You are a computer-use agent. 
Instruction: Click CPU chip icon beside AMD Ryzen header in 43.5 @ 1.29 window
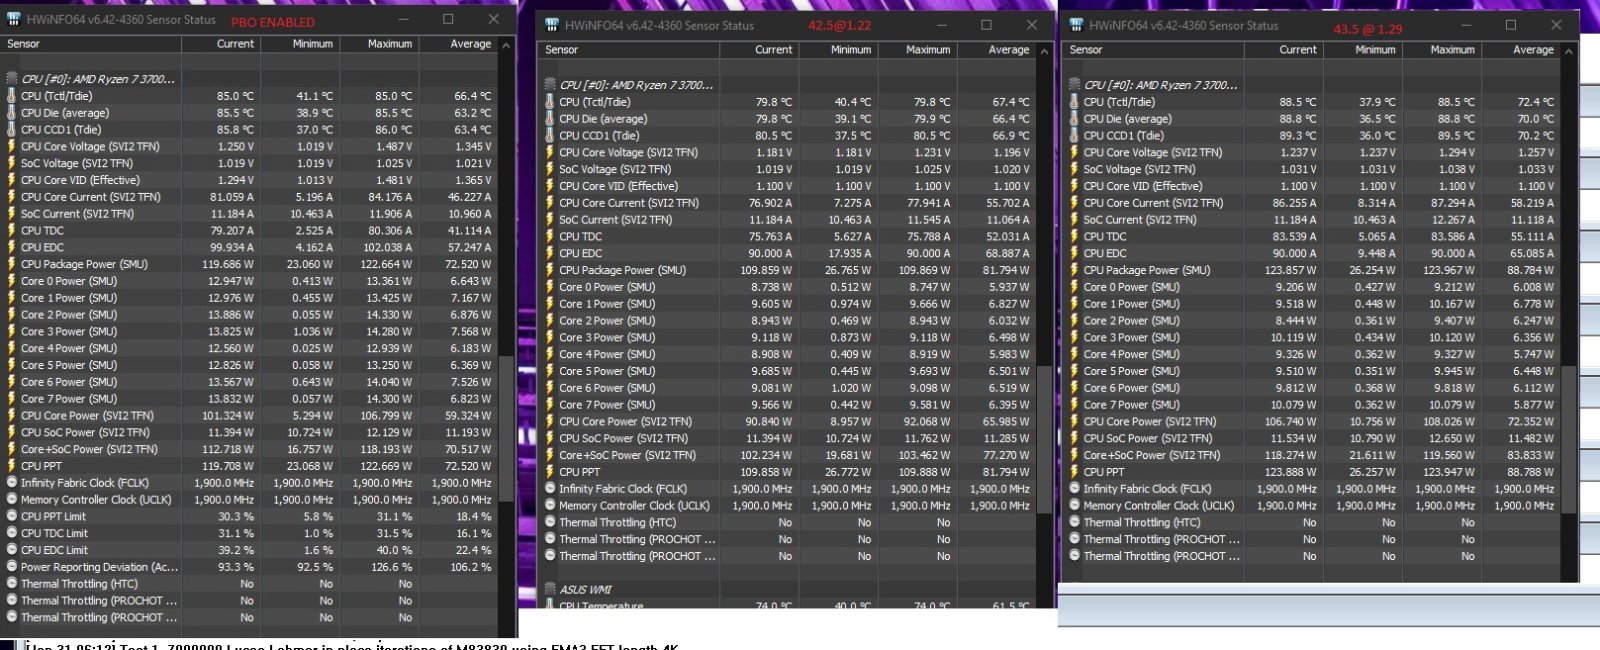[1074, 85]
